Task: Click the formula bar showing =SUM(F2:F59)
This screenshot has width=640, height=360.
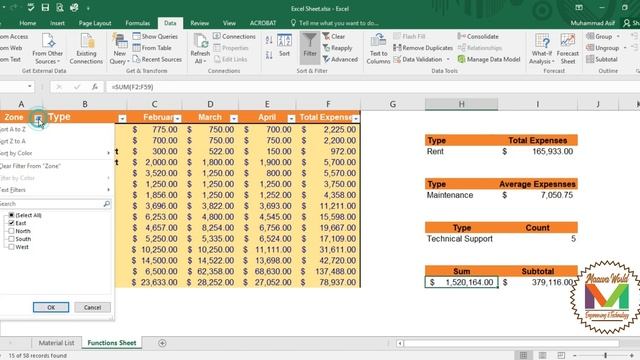Action: (x=371, y=87)
